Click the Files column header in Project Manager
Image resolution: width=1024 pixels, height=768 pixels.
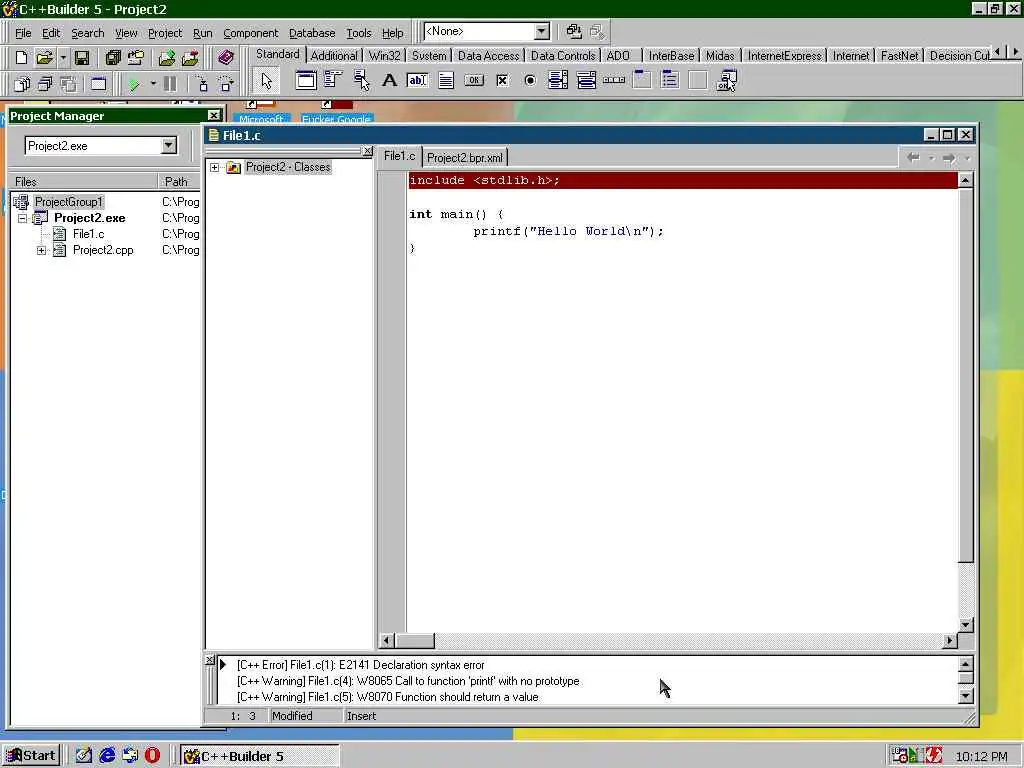pyautogui.click(x=84, y=182)
